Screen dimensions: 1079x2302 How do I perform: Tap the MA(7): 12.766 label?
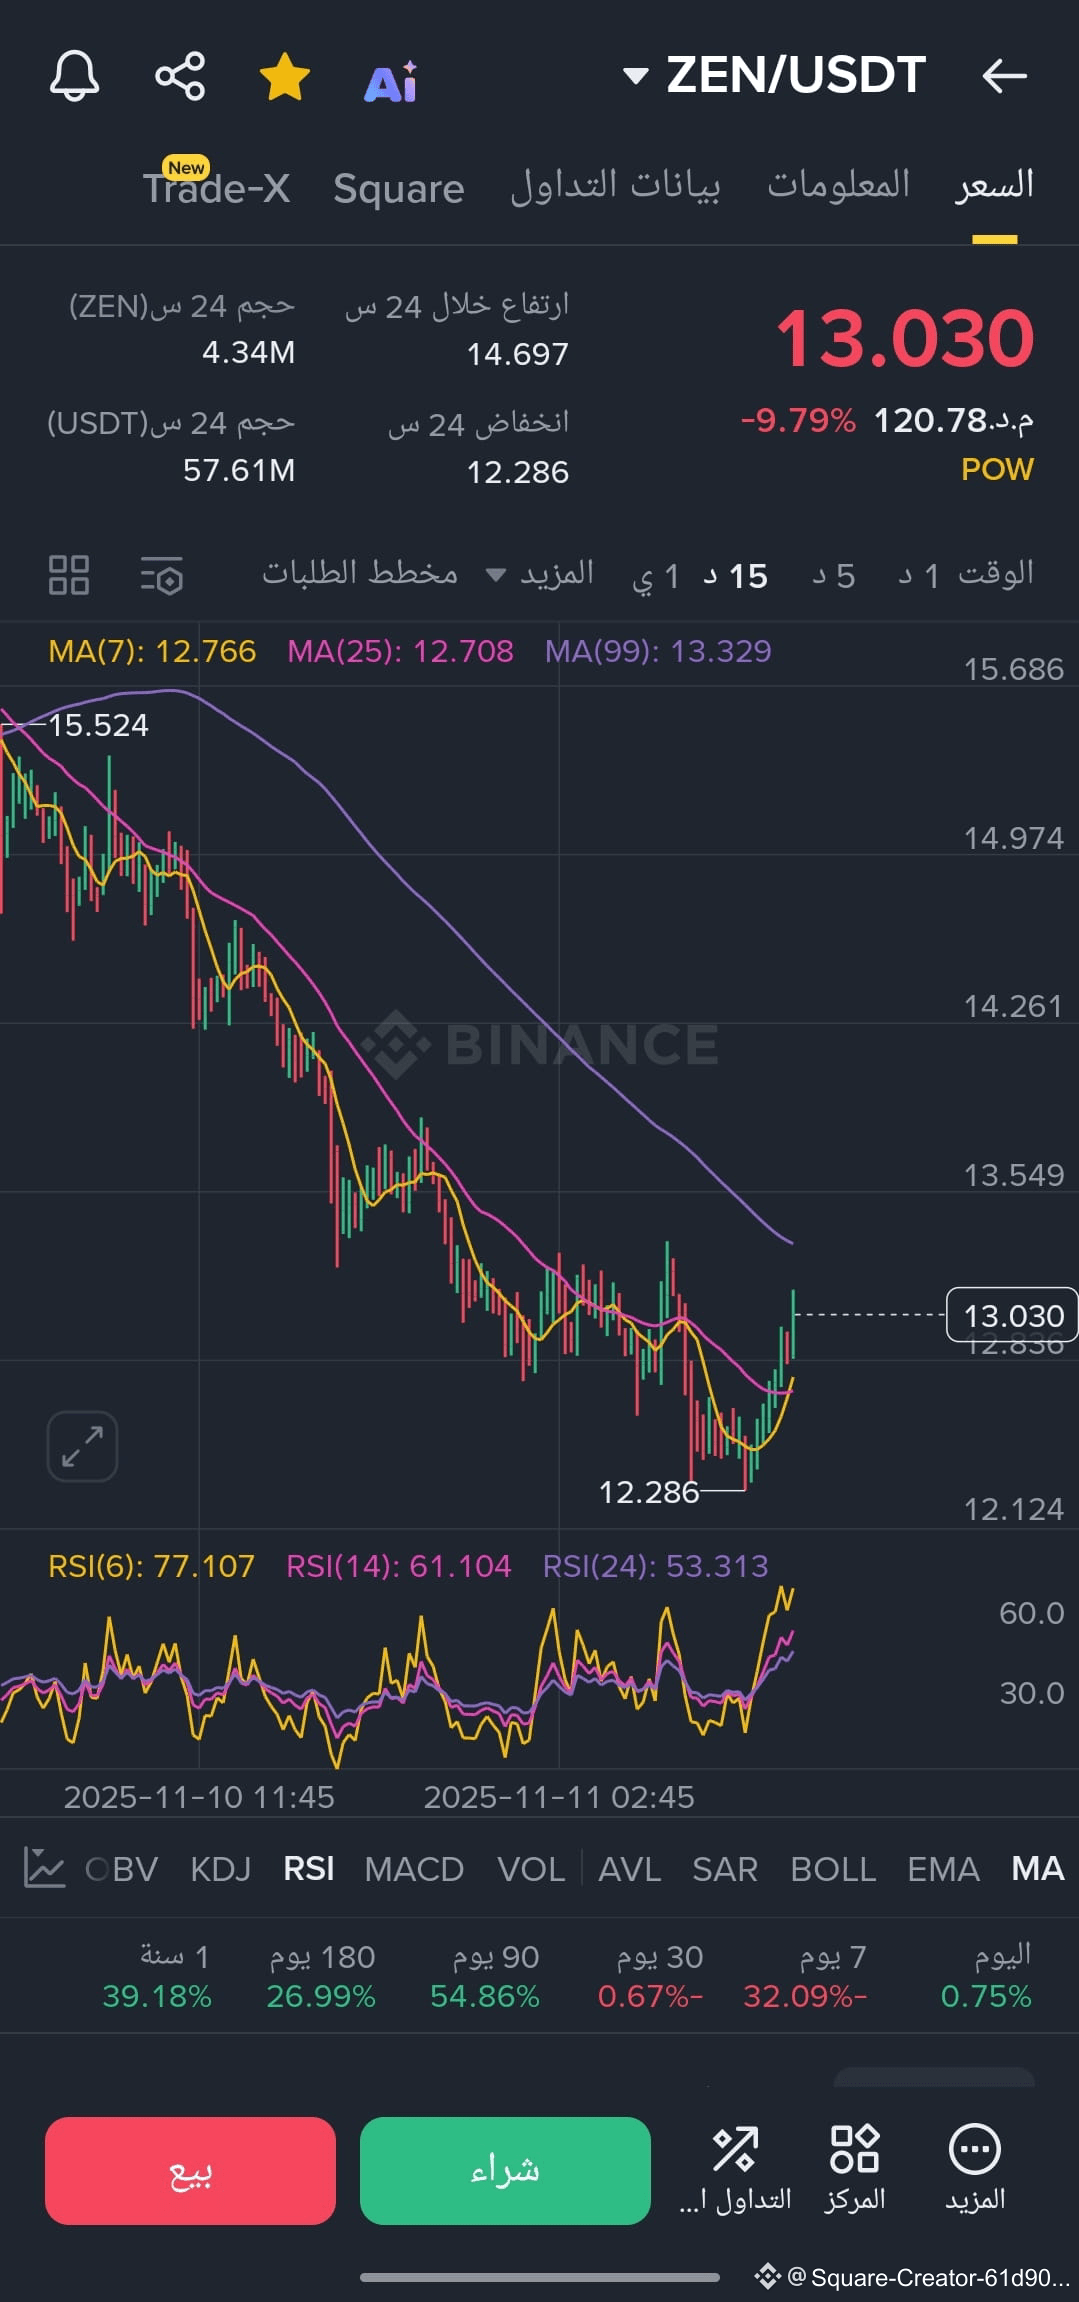coord(152,651)
